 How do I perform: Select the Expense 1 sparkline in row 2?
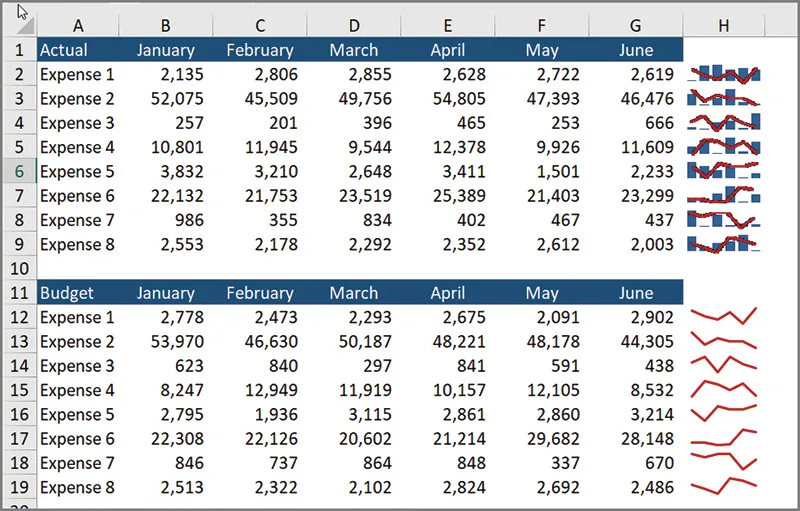[724, 74]
